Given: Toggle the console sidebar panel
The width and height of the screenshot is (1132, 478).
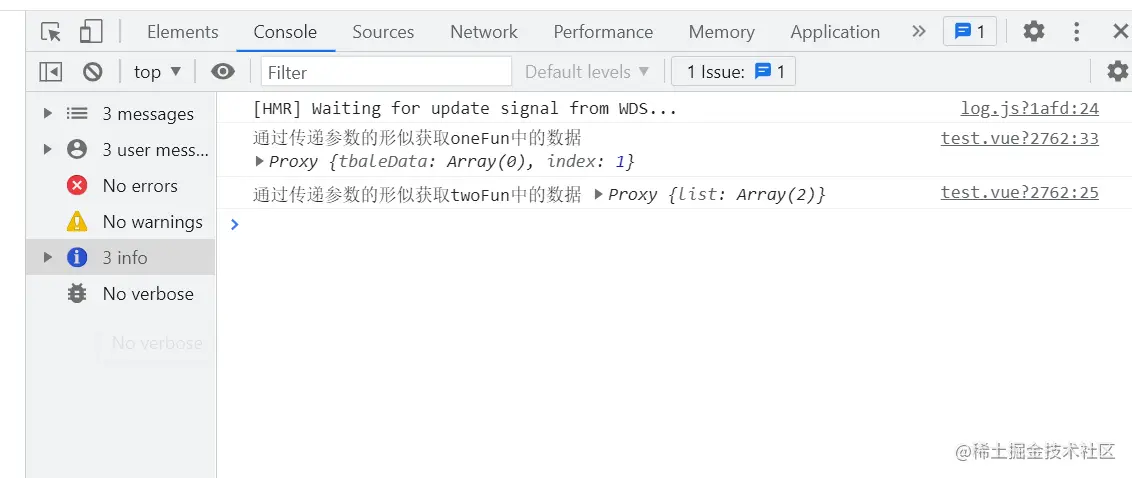Looking at the screenshot, I should (x=51, y=72).
